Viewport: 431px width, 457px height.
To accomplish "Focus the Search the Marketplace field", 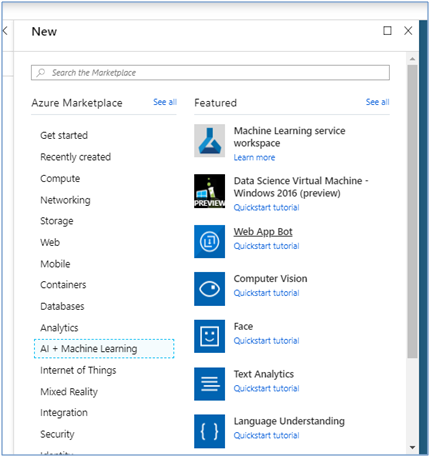I will click(210, 73).
